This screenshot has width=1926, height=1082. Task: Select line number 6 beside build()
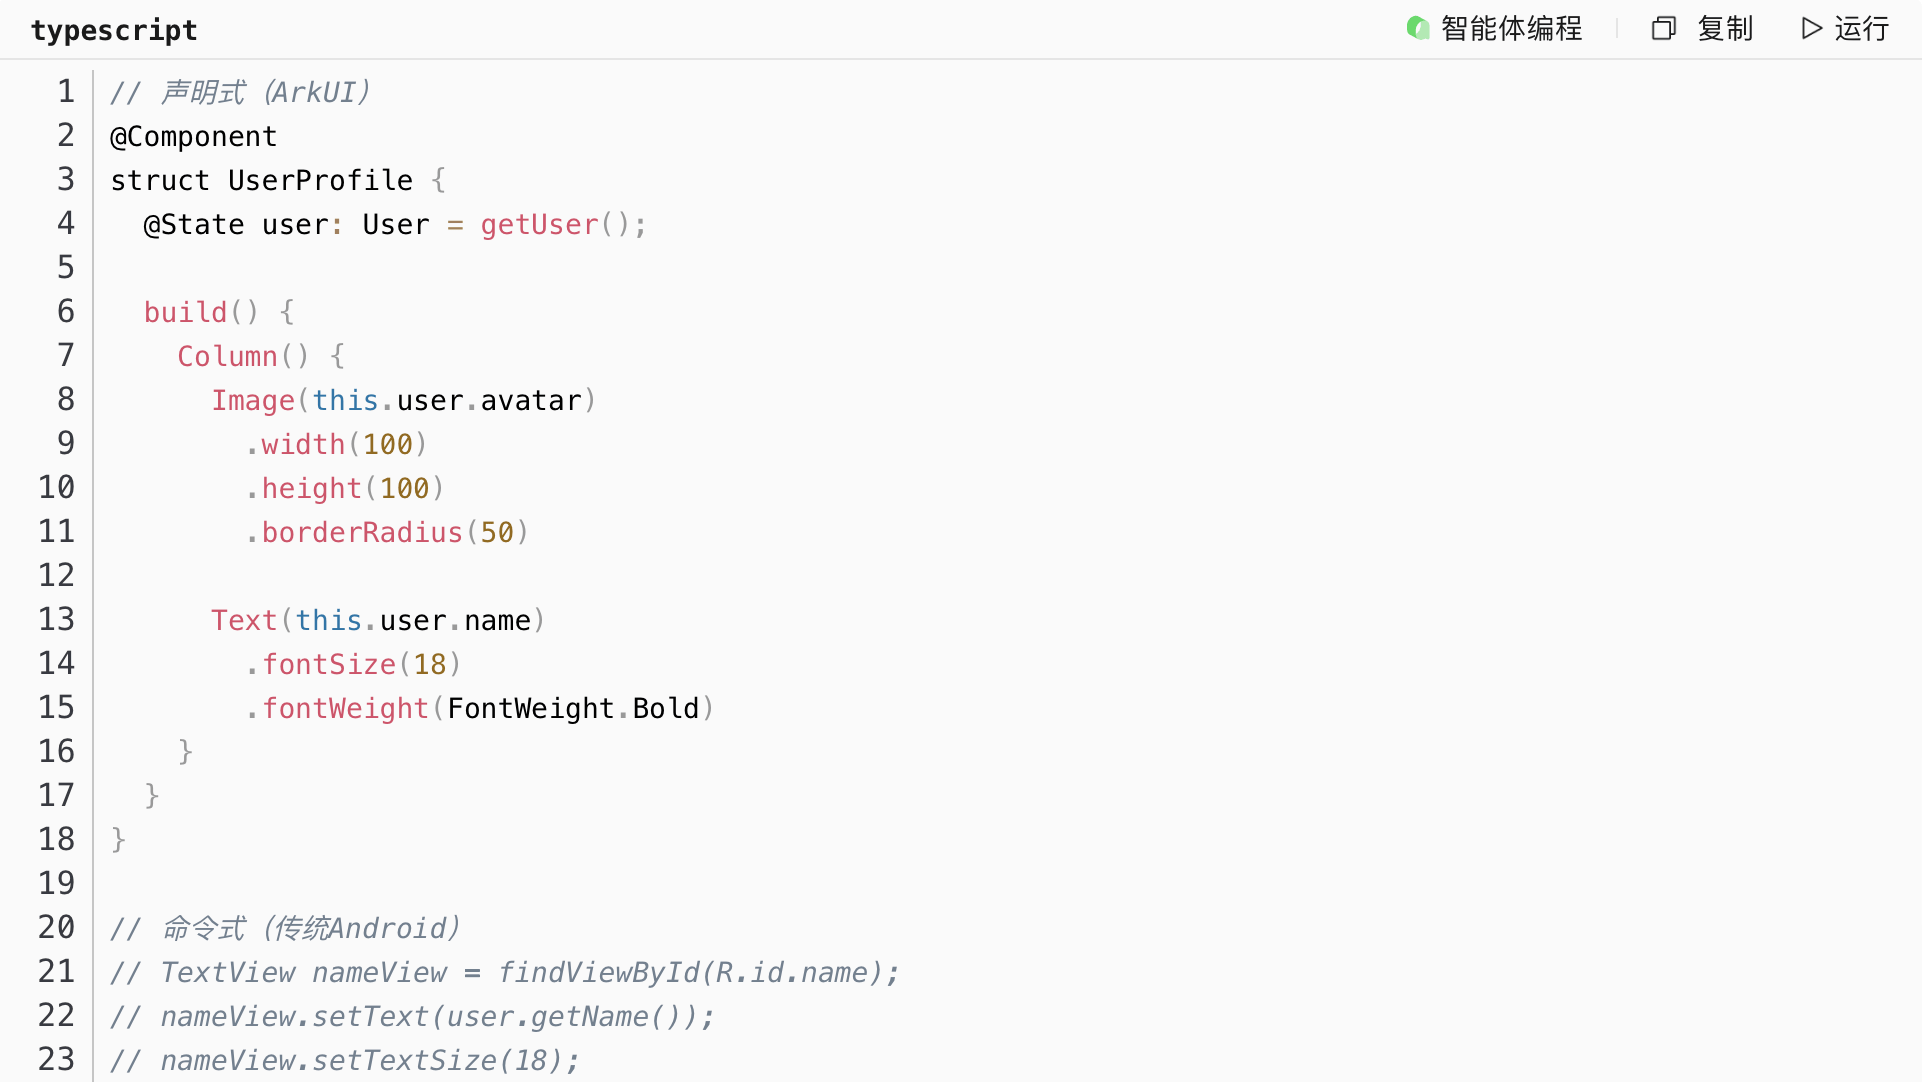(x=66, y=312)
